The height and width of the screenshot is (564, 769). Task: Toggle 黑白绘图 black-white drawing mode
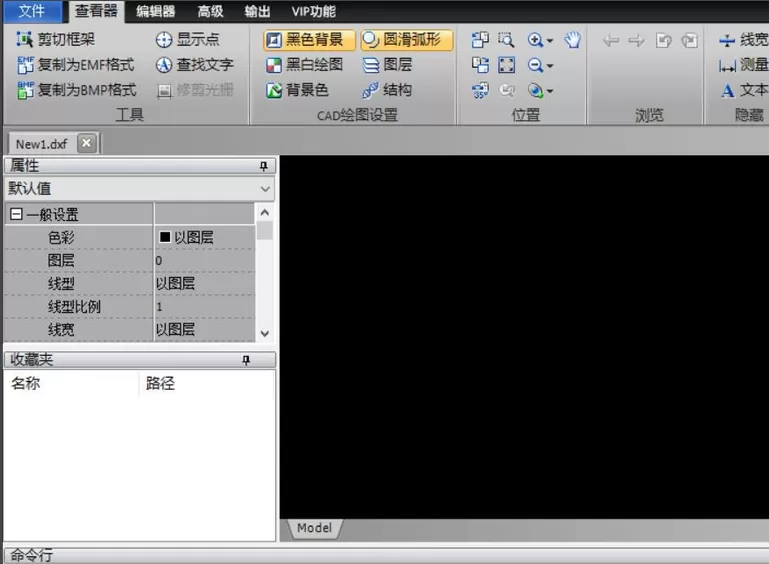[x=304, y=65]
